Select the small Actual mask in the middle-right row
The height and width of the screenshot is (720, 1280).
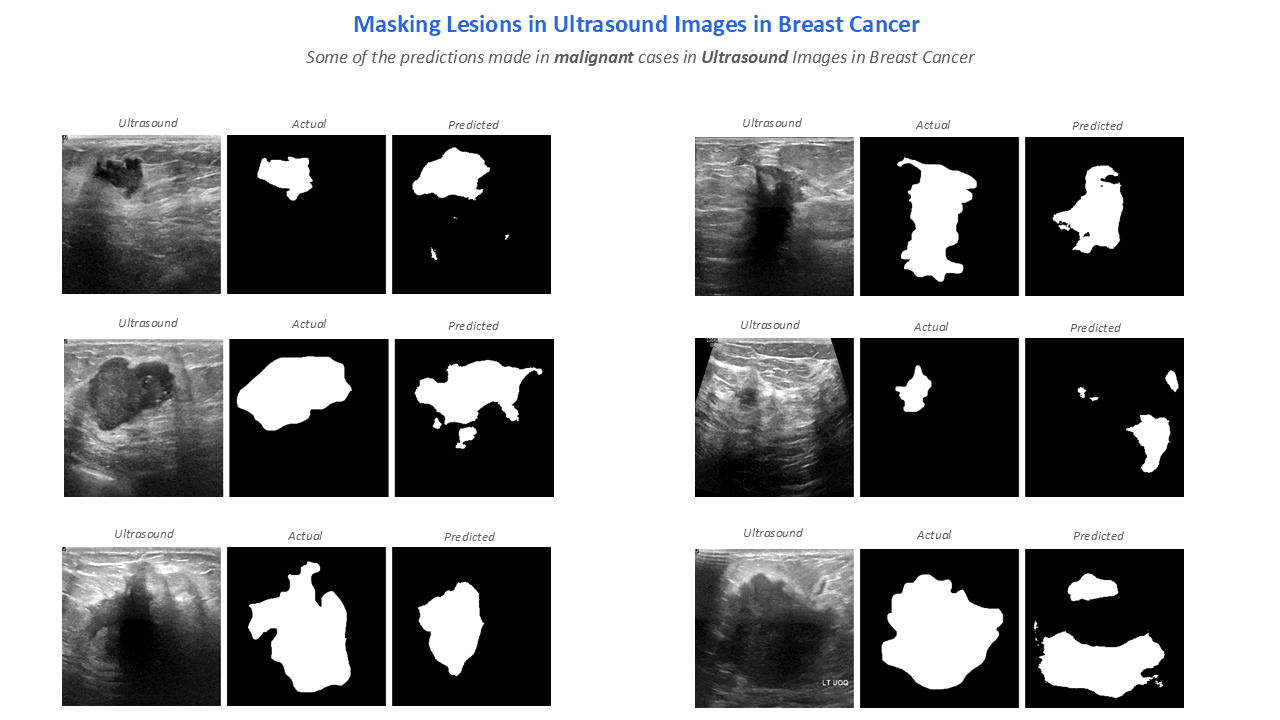[939, 417]
